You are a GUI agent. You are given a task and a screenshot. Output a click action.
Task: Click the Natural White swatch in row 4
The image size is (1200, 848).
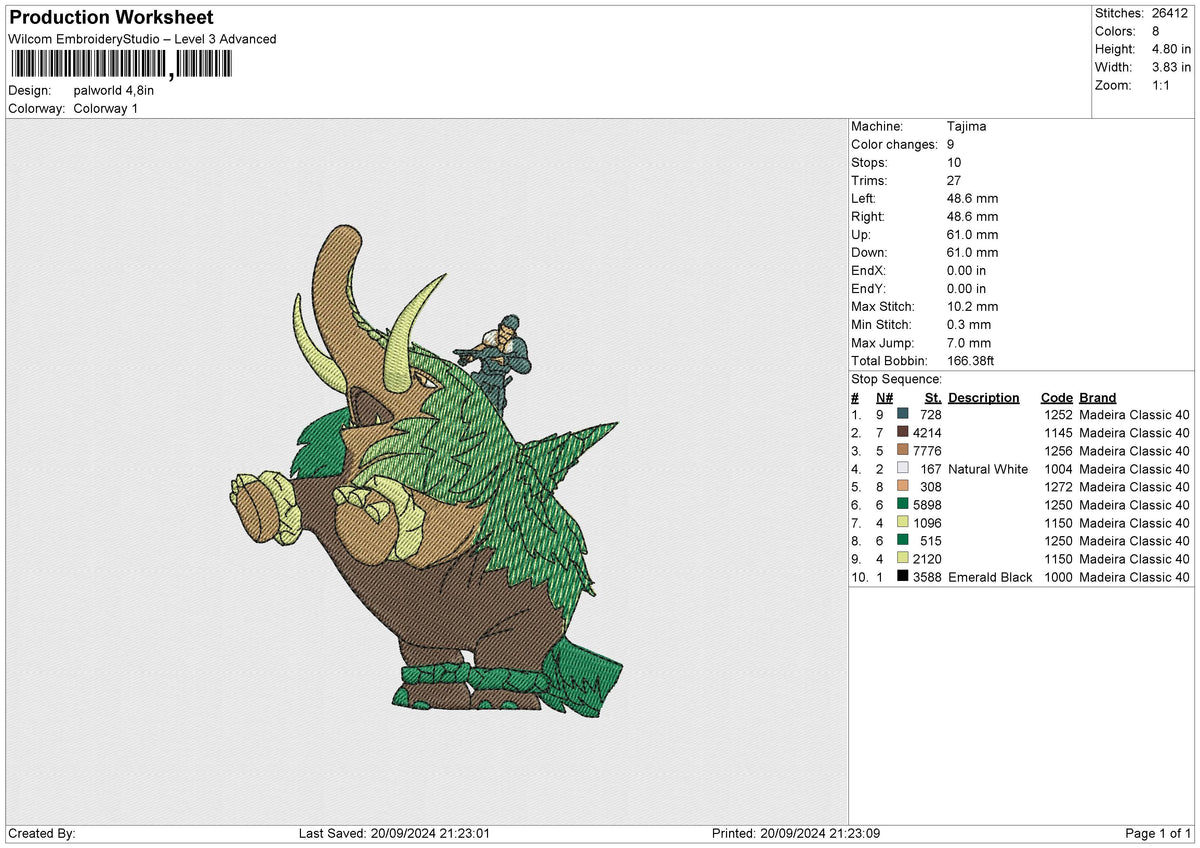[903, 469]
